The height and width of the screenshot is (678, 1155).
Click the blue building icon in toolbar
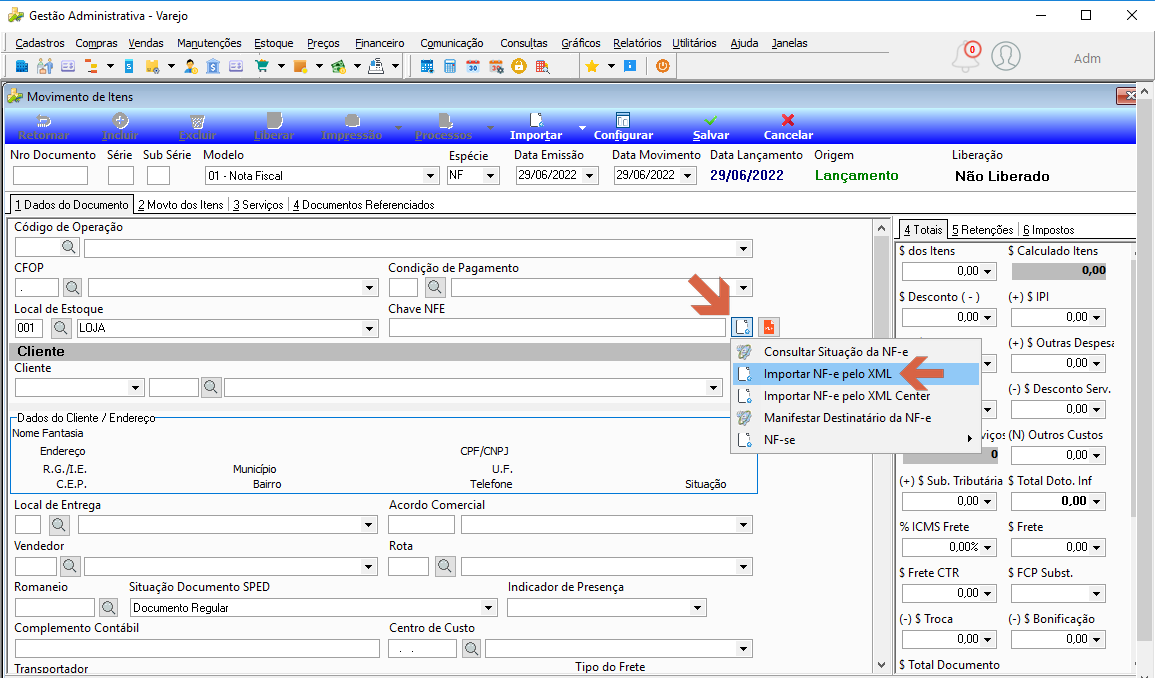coord(21,66)
